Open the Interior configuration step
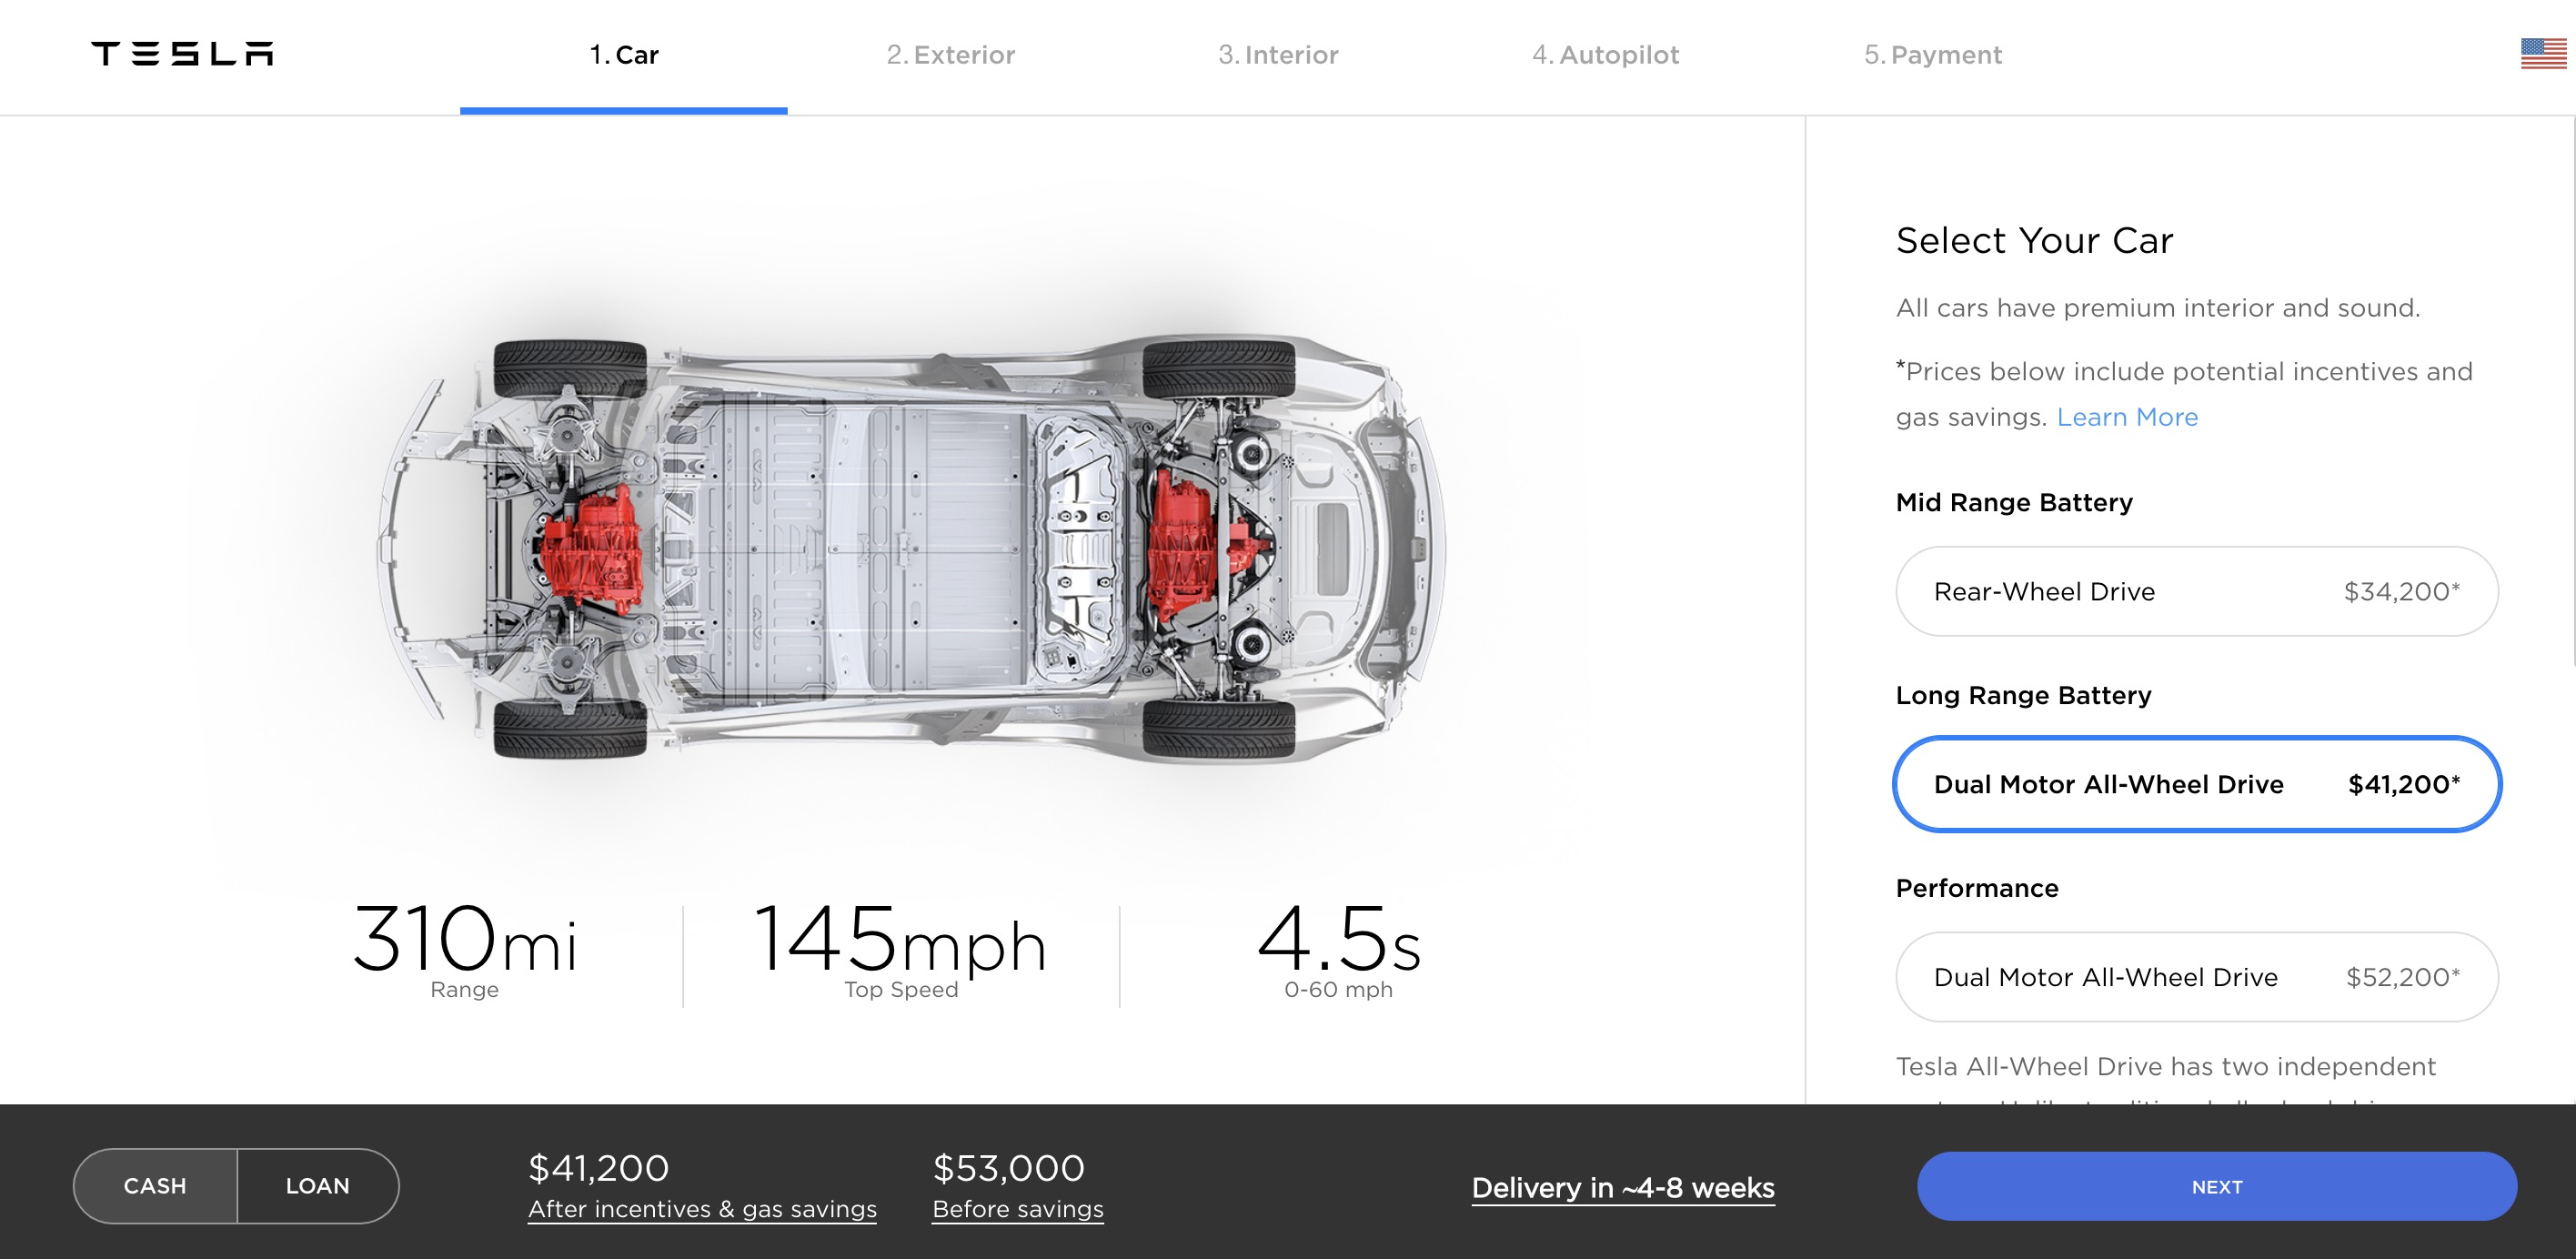The width and height of the screenshot is (2576, 1259). coord(1278,55)
